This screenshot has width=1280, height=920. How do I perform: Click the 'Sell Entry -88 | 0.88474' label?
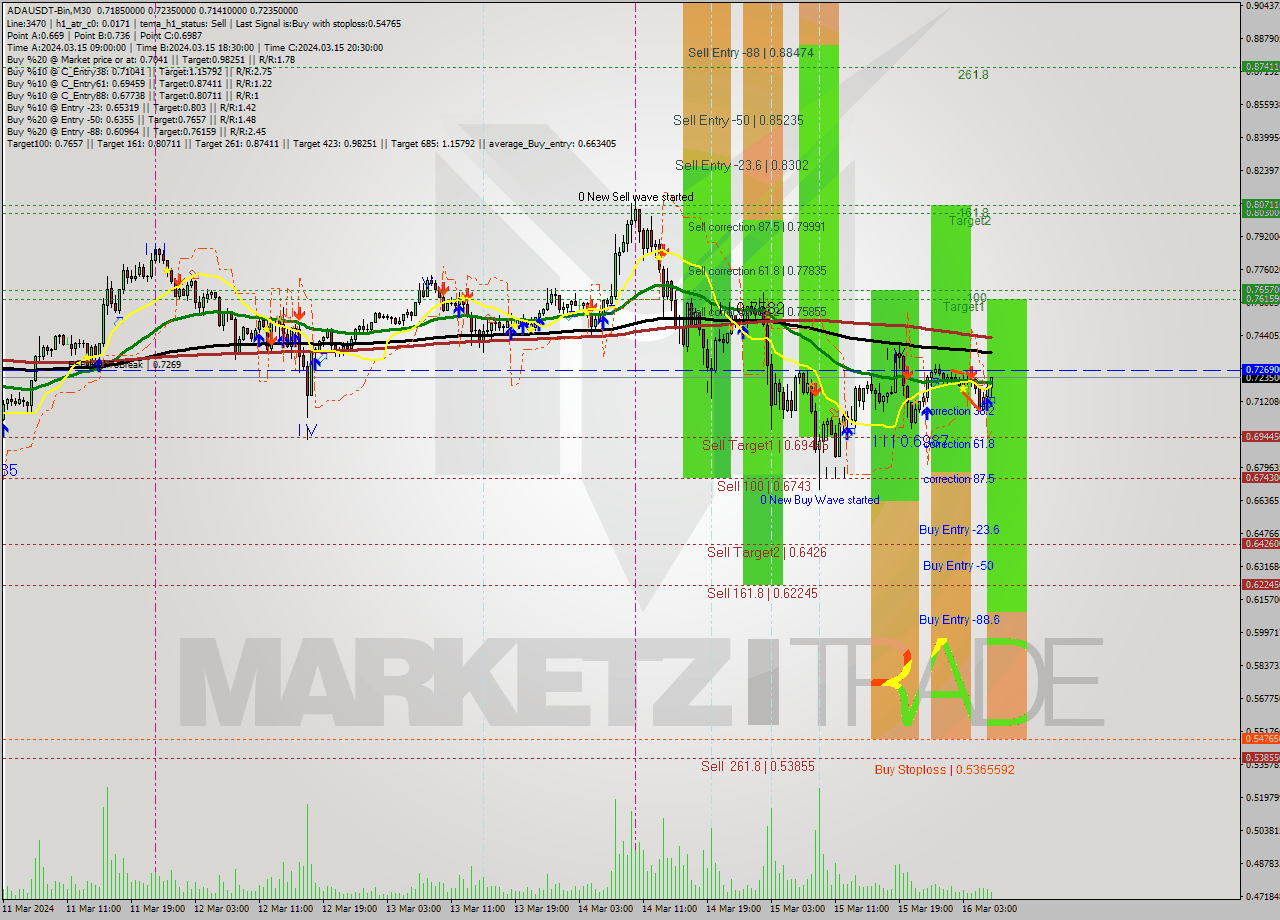(x=750, y=52)
